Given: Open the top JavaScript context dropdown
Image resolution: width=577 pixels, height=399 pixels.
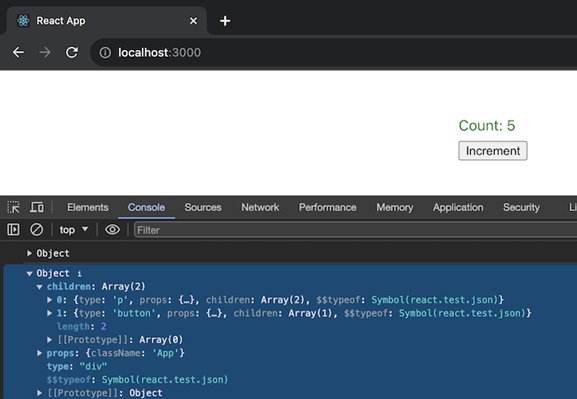Looking at the screenshot, I should (74, 230).
